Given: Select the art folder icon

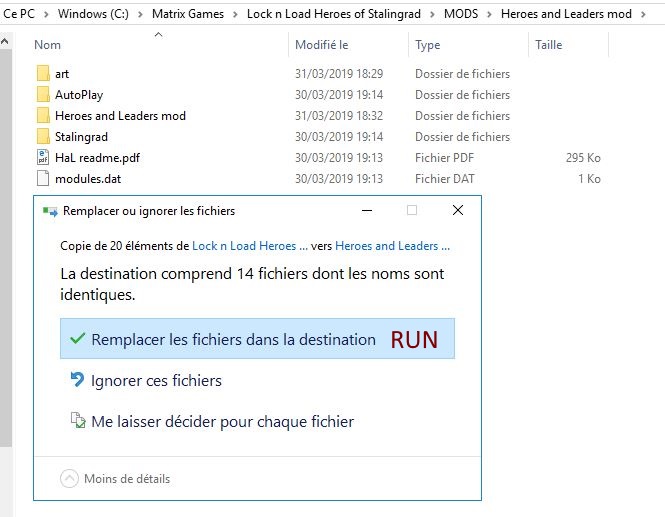Looking at the screenshot, I should (x=43, y=73).
